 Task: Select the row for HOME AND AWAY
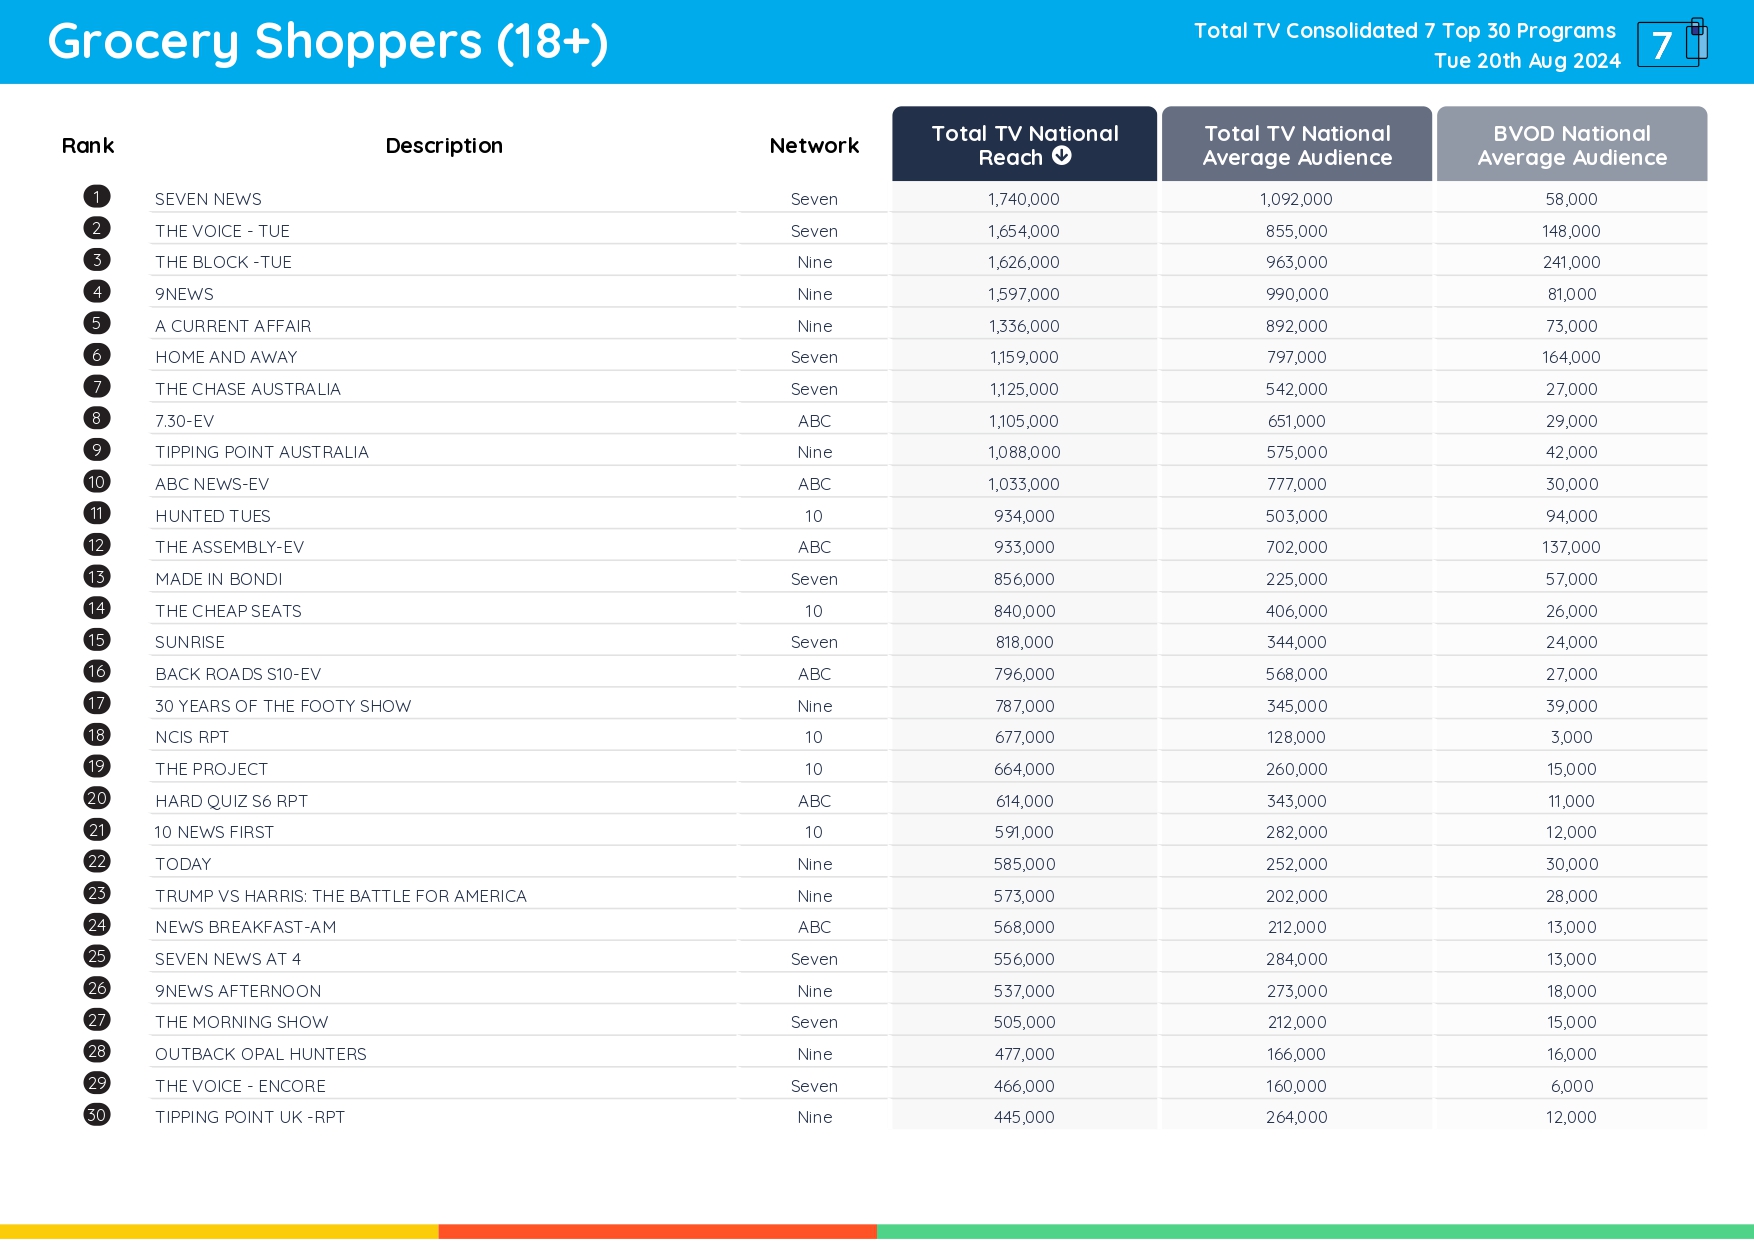tap(227, 356)
